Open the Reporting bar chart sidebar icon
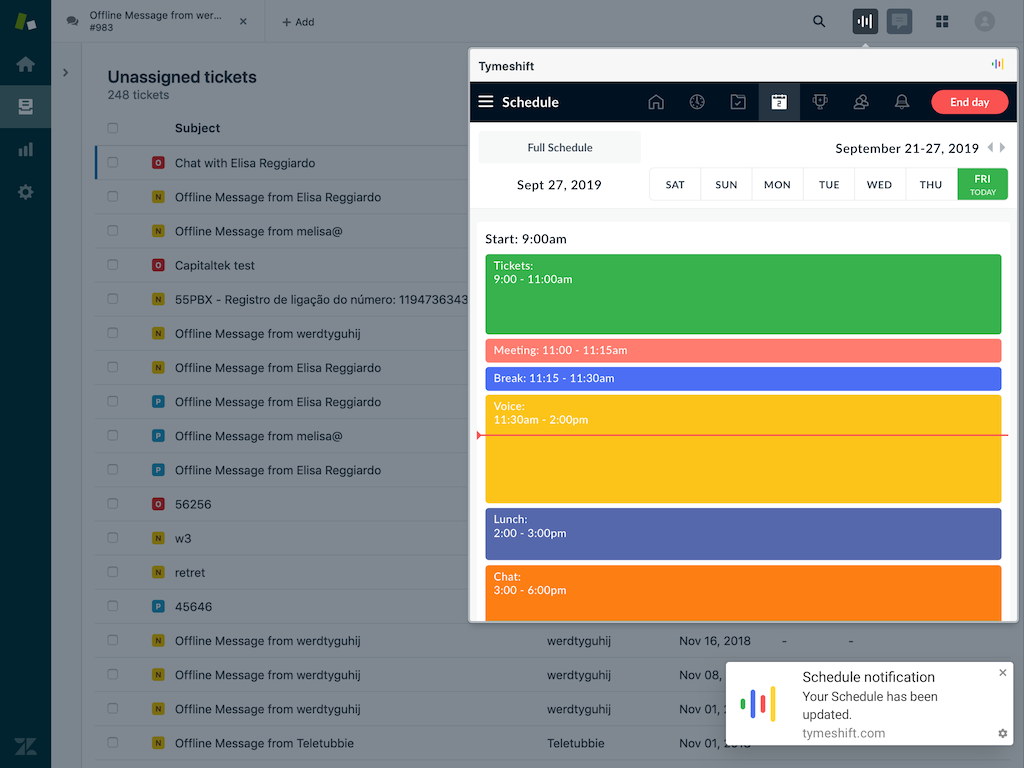Screen dimensions: 1024x768 coord(26,150)
